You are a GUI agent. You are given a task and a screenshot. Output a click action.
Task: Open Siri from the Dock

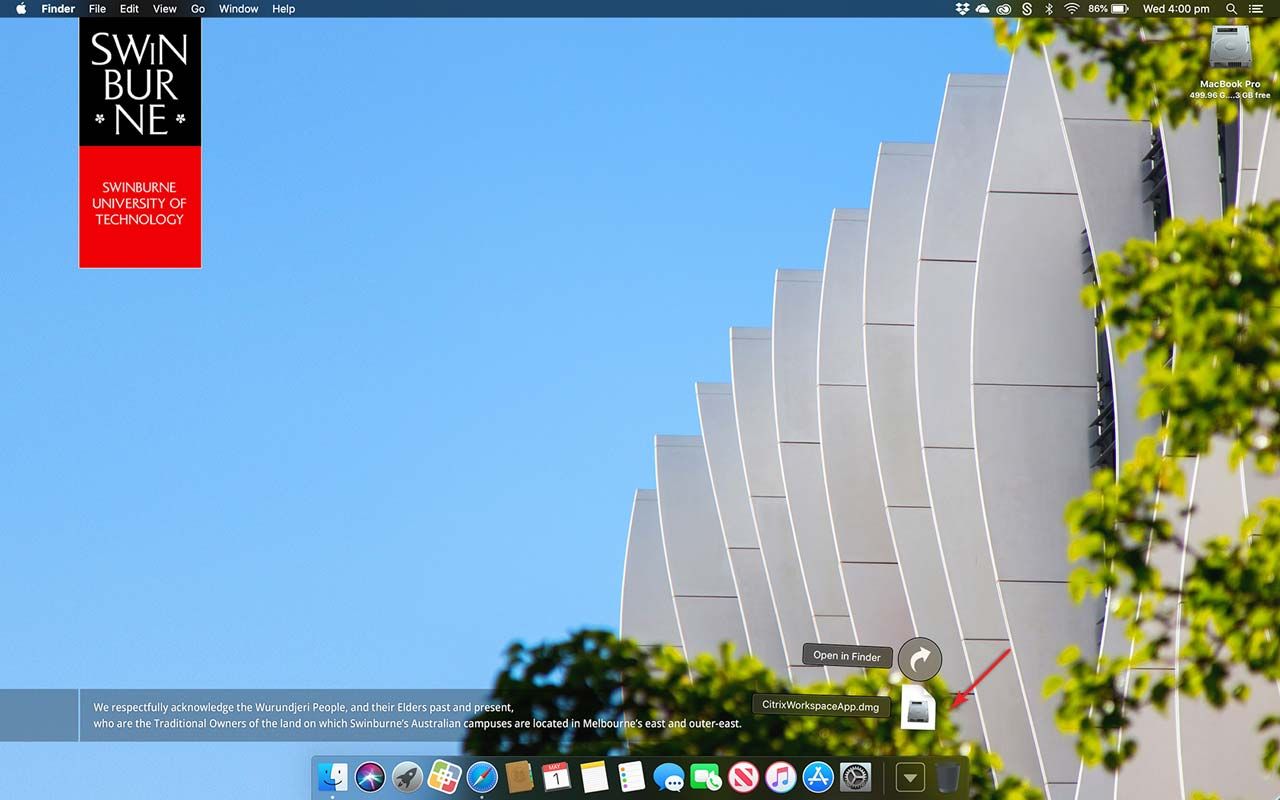pos(370,777)
